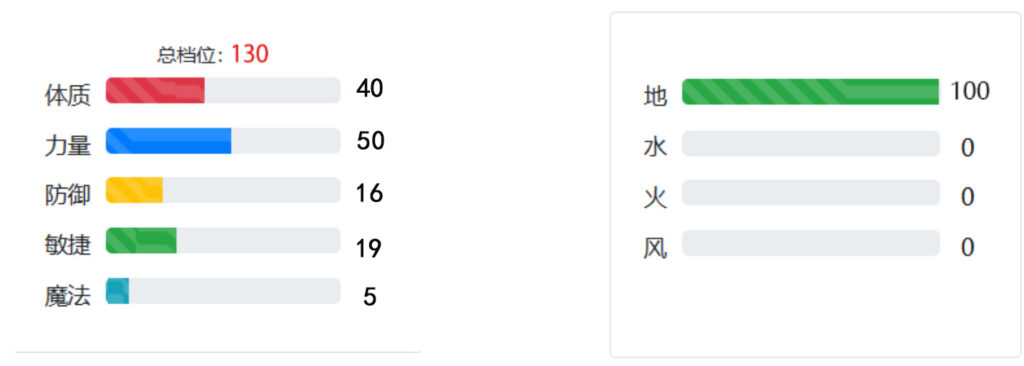Screen dimensions: 1024x366
Task: Click the 地 value 100
Action: (970, 92)
